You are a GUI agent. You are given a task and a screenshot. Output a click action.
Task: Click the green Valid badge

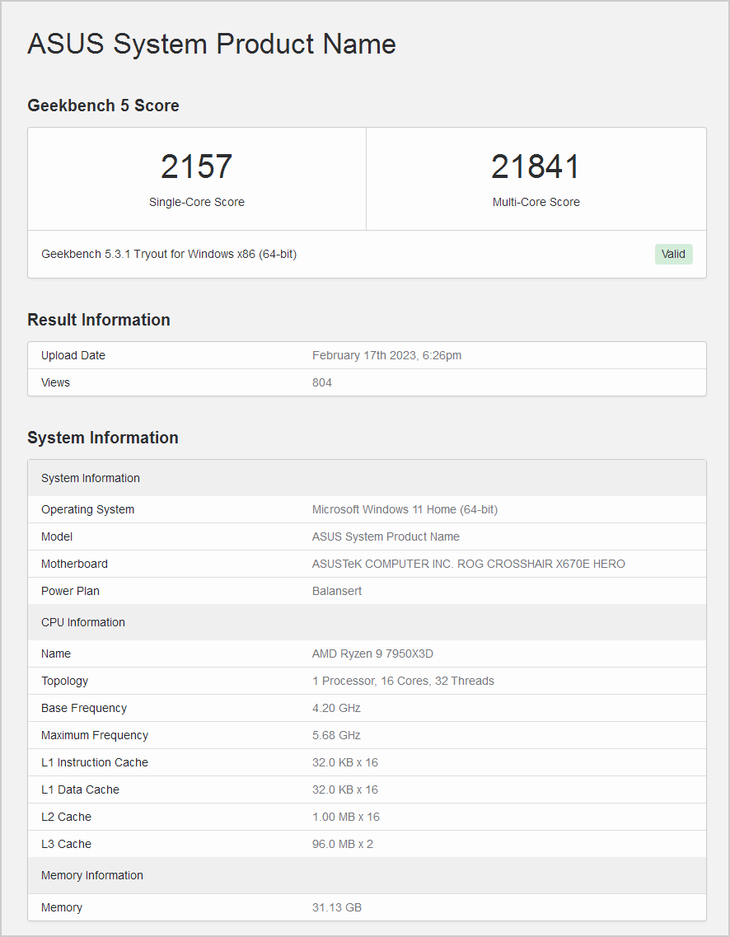[673, 254]
